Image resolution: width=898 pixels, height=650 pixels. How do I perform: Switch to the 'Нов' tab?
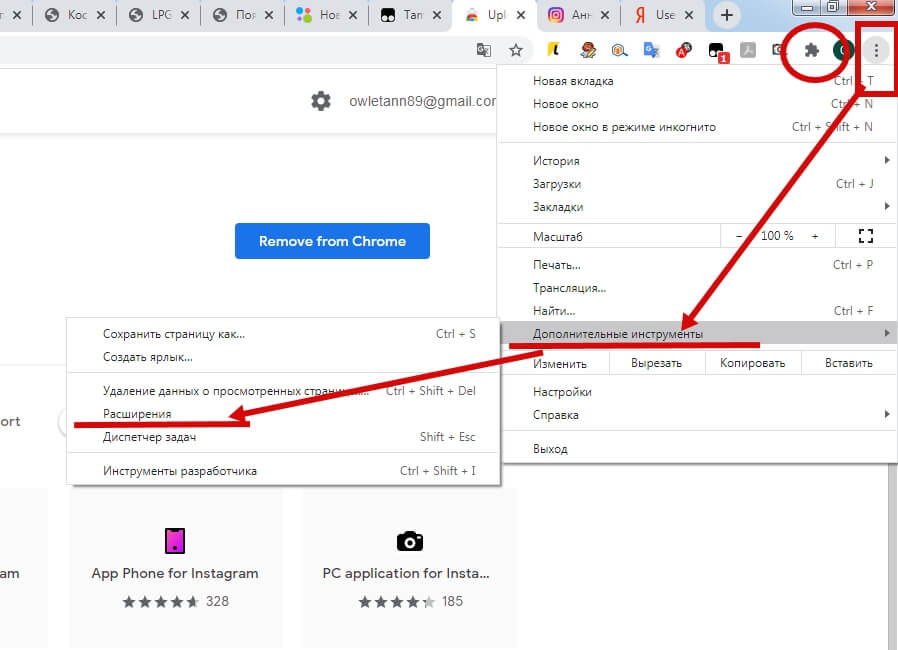[327, 15]
